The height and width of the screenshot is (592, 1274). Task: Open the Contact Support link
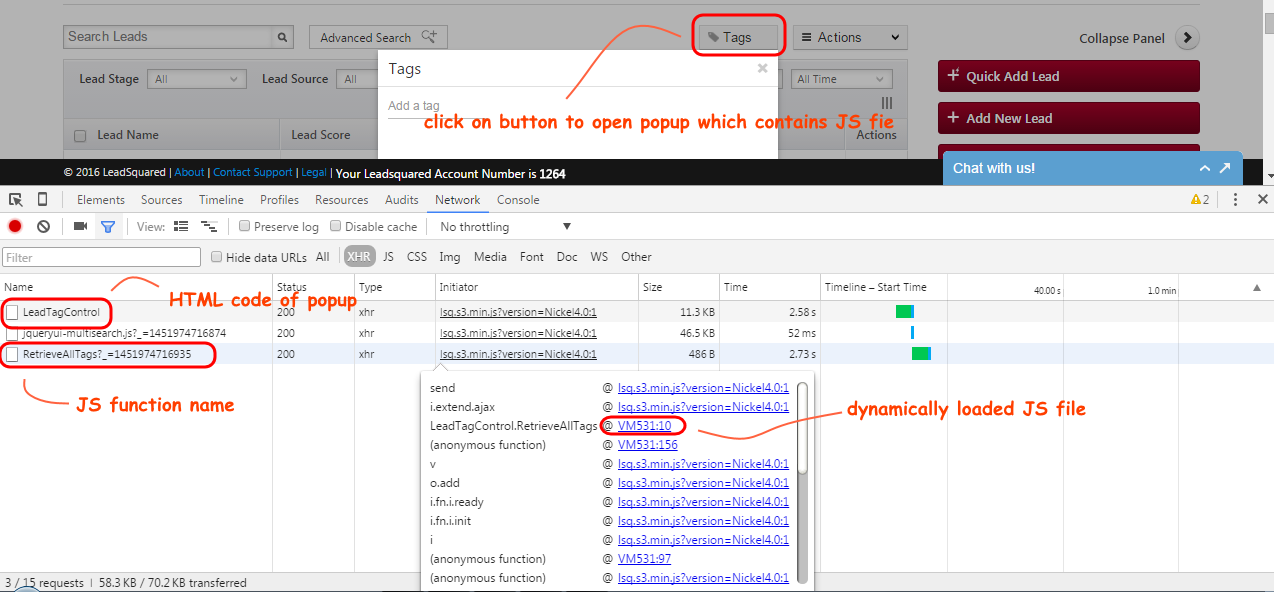pyautogui.click(x=252, y=171)
